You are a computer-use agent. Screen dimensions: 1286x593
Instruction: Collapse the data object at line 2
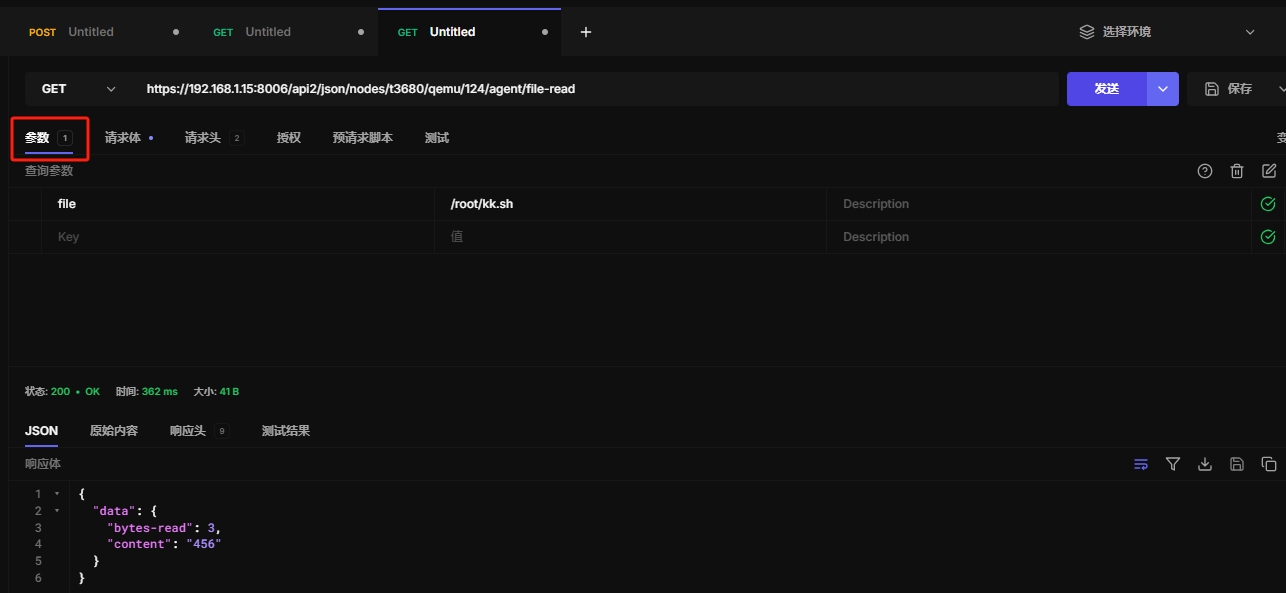pyautogui.click(x=57, y=511)
